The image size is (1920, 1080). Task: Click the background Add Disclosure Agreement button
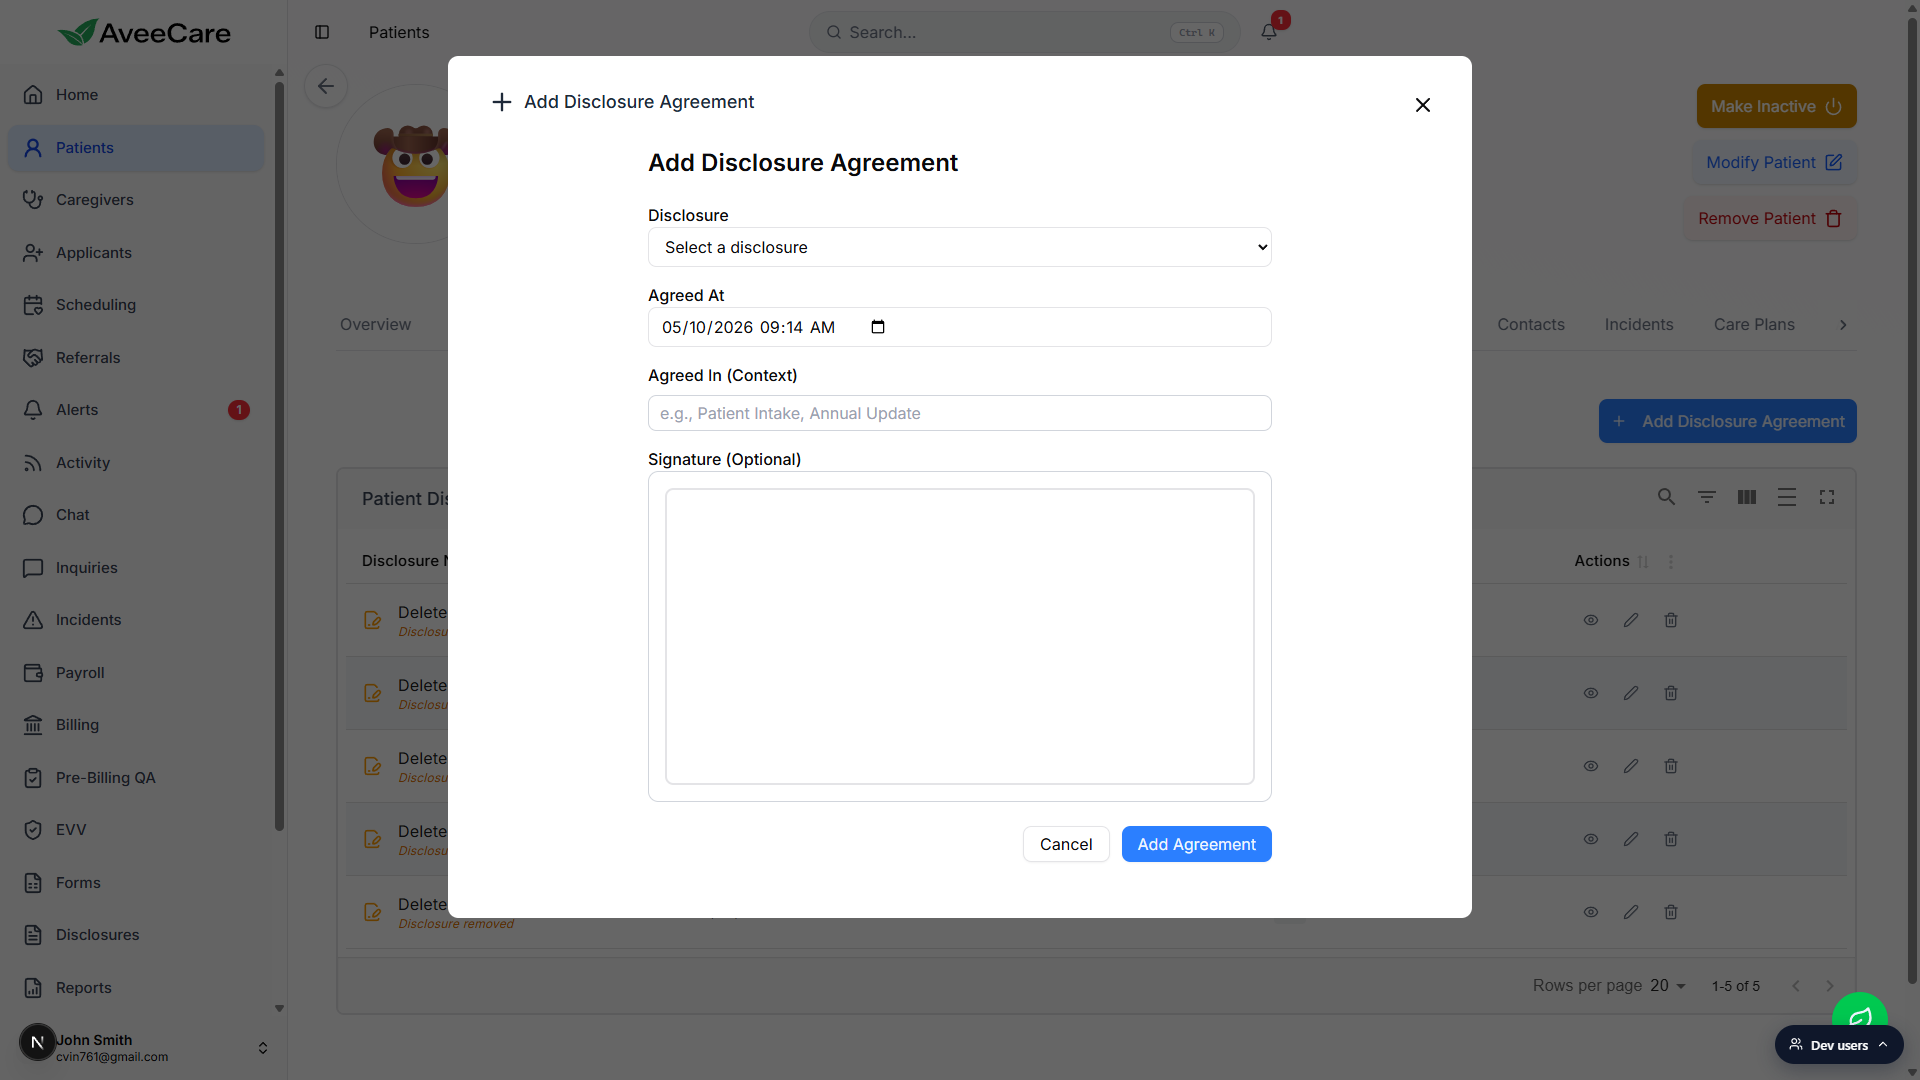(1727, 421)
